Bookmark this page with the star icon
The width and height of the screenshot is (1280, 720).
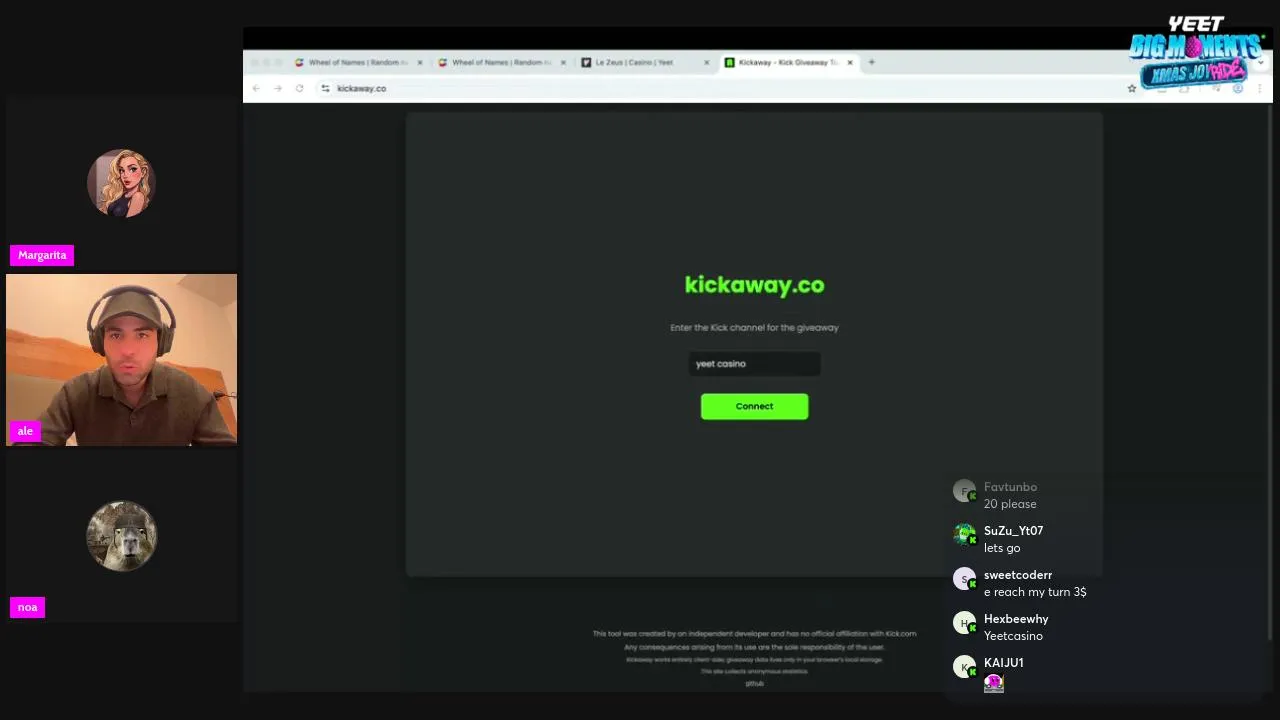[x=1132, y=88]
